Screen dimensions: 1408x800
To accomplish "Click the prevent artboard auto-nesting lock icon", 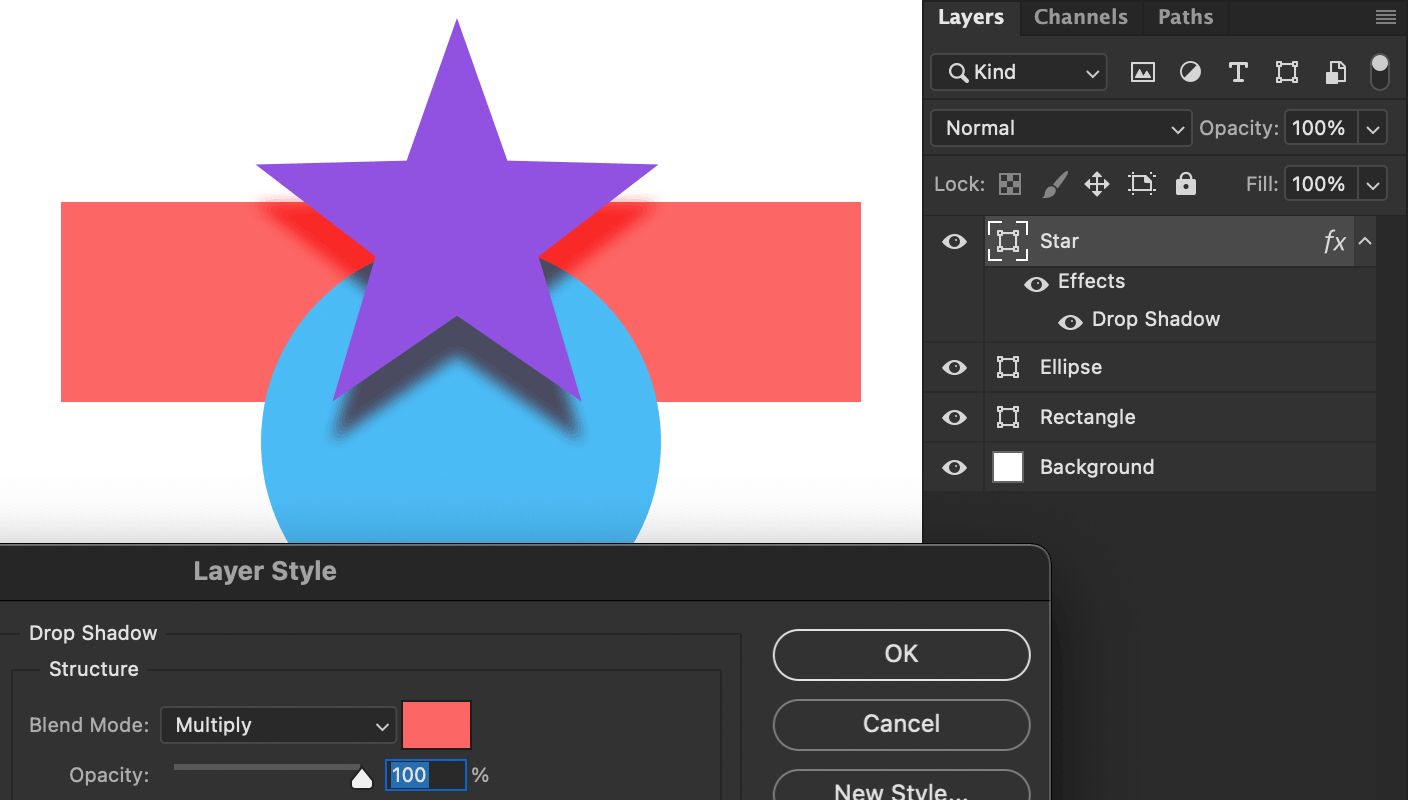I will coord(1141,184).
